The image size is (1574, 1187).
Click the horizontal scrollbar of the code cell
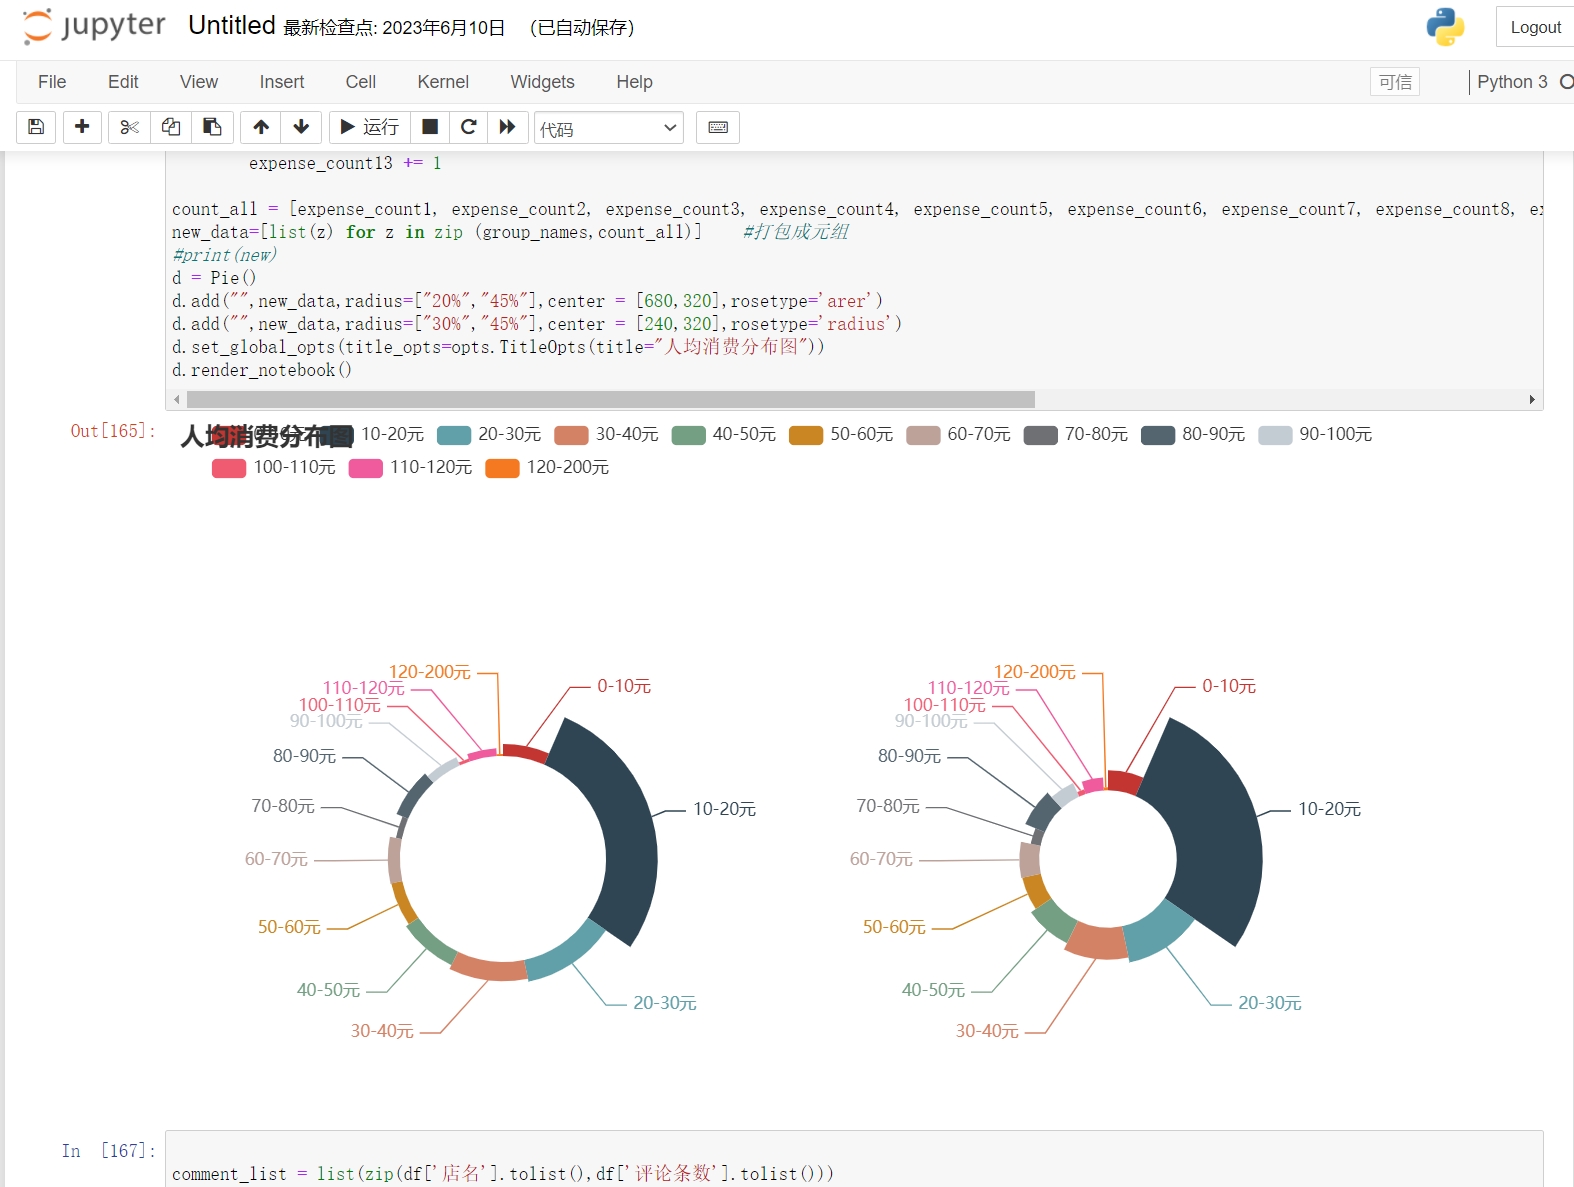coord(610,400)
